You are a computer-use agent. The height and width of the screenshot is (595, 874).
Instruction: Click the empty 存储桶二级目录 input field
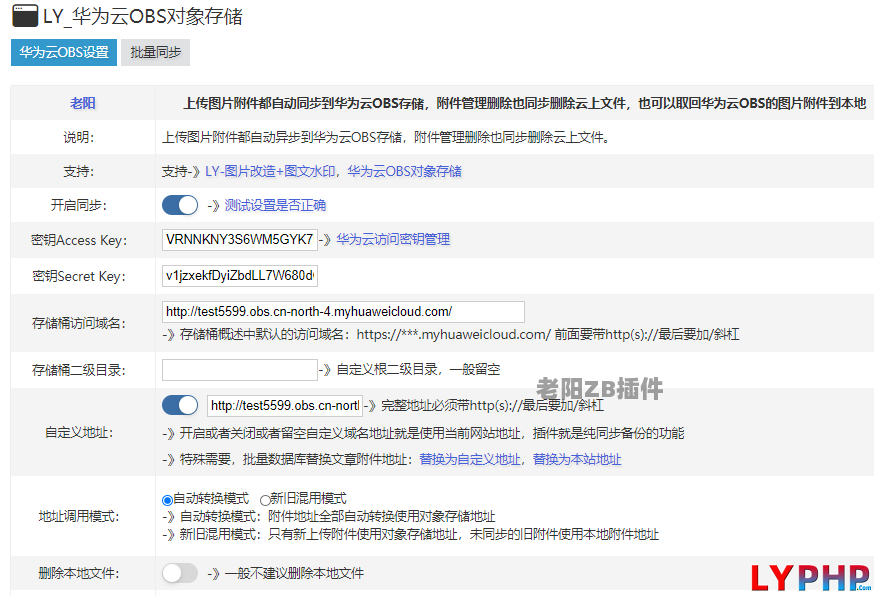click(240, 370)
